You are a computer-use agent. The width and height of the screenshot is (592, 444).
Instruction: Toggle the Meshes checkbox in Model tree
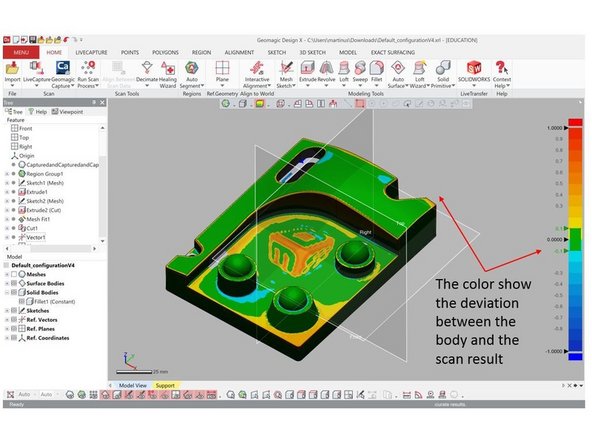coord(14,274)
